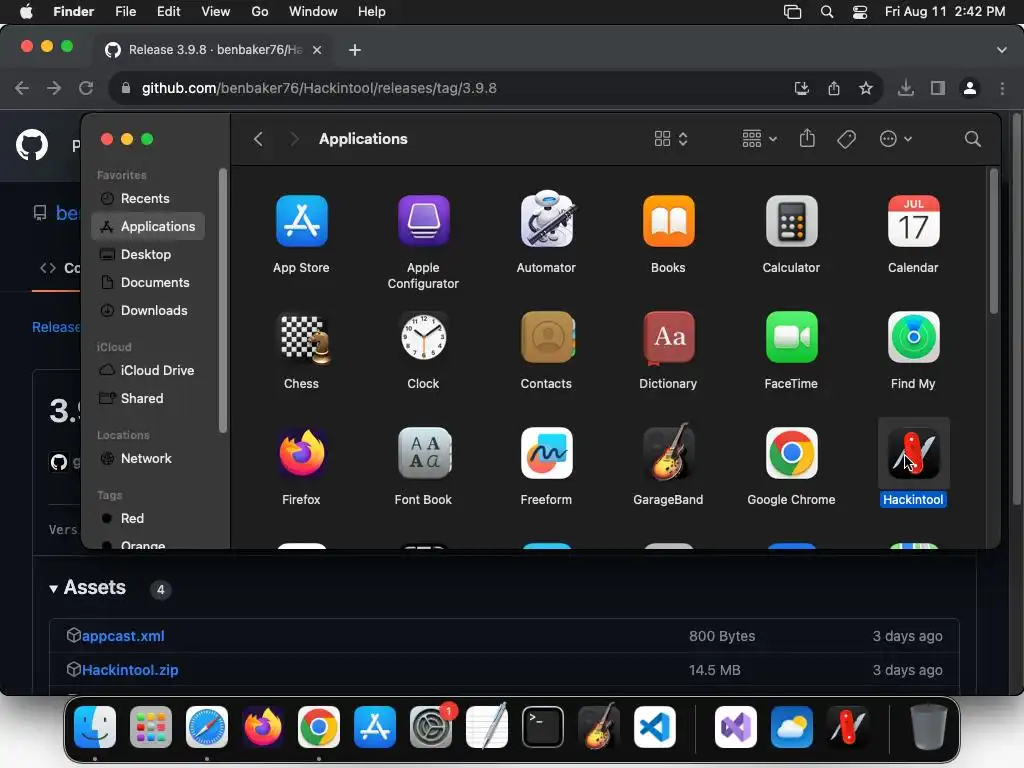Open Desktop in Finder sidebar

[x=148, y=255]
